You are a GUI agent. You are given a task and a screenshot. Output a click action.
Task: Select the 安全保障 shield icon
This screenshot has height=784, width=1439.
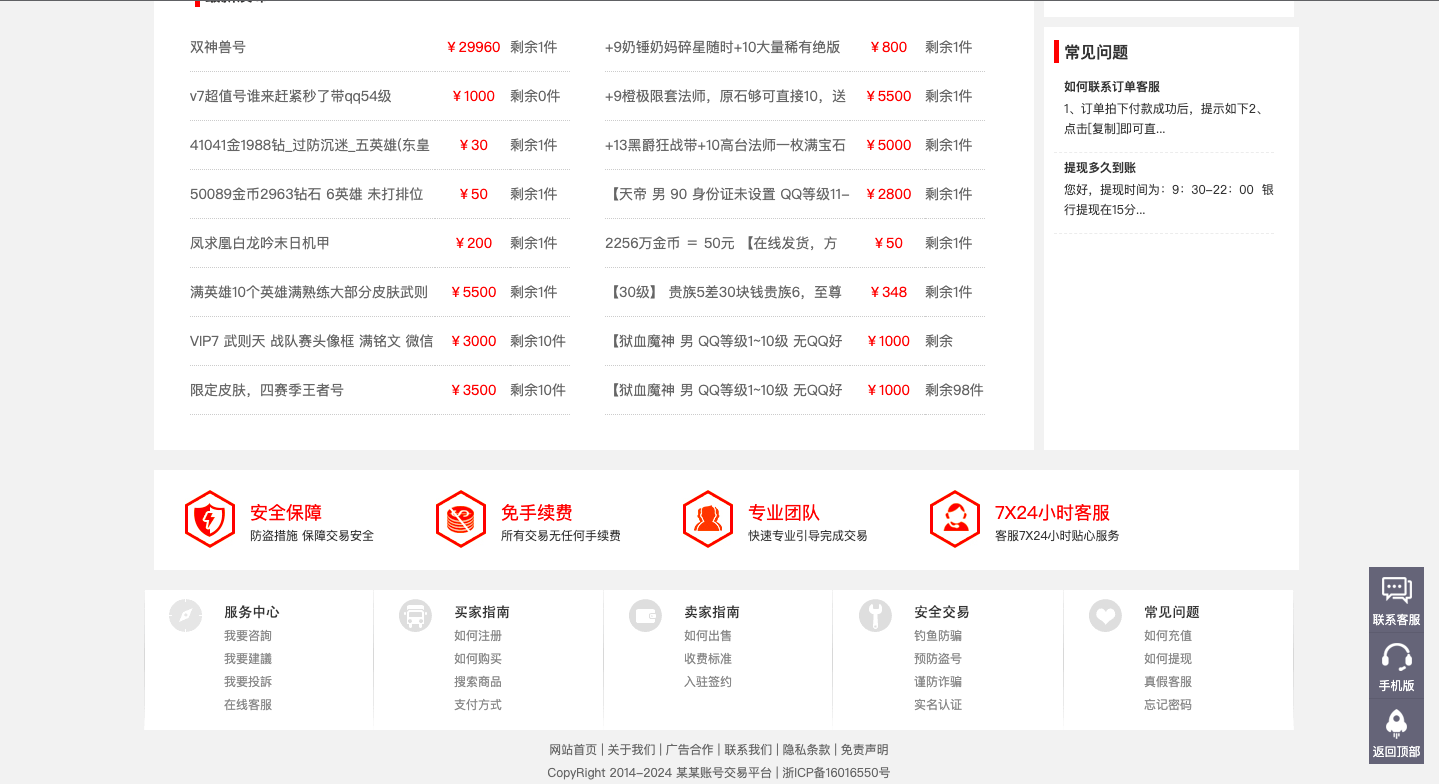coord(210,518)
